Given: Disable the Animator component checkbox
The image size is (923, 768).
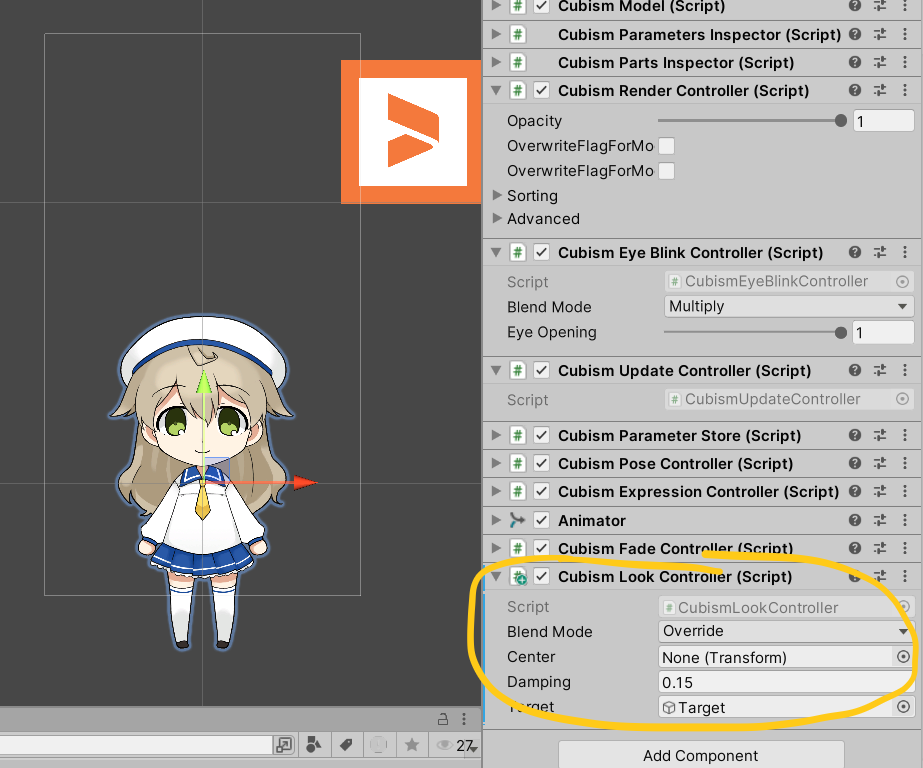Looking at the screenshot, I should [x=542, y=520].
